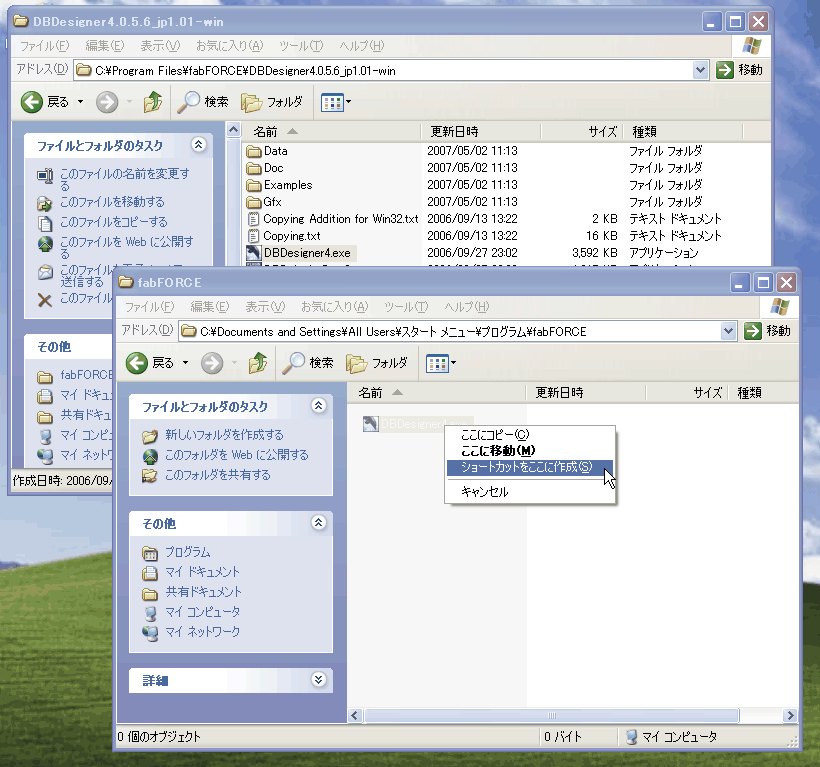Select Gfx folder icon in file list
This screenshot has width=820, height=767.
click(254, 202)
